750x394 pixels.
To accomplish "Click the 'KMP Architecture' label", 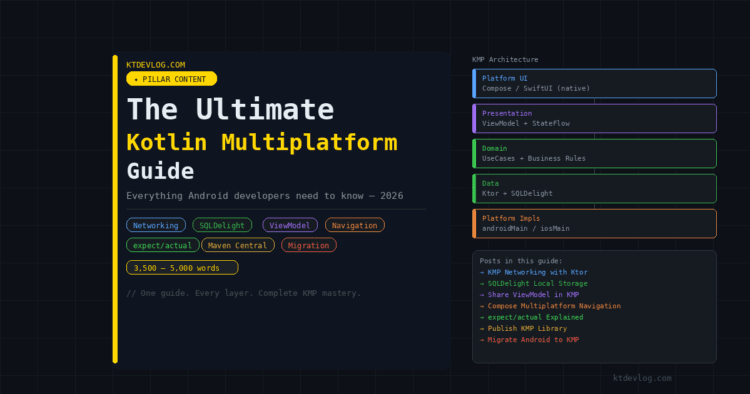I will click(x=505, y=59).
